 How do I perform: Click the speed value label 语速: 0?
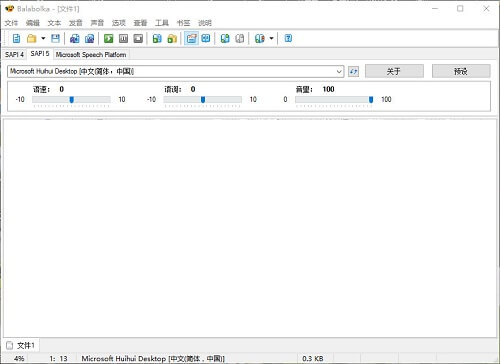coord(48,89)
